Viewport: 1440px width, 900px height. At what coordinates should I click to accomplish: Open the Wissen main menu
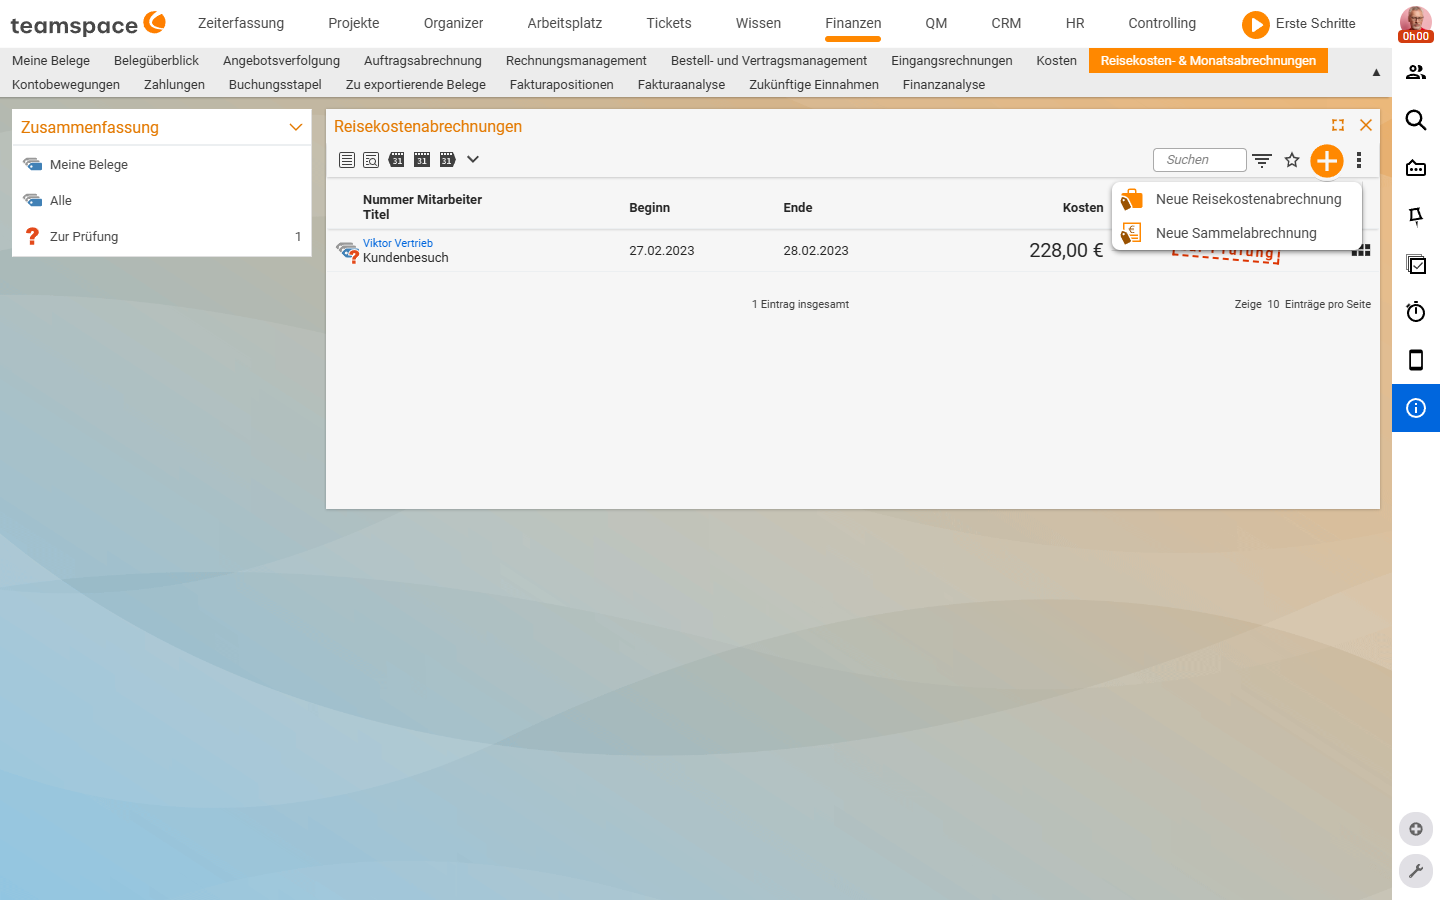(x=758, y=23)
